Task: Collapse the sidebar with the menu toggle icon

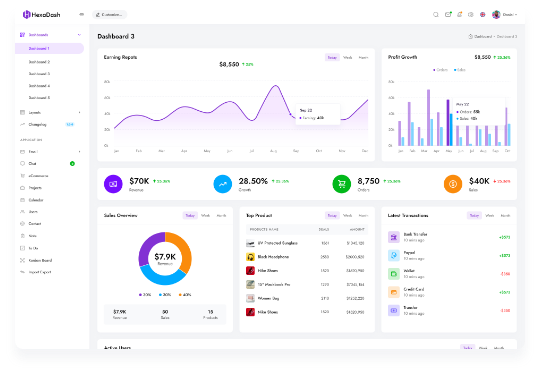Action: [82, 14]
